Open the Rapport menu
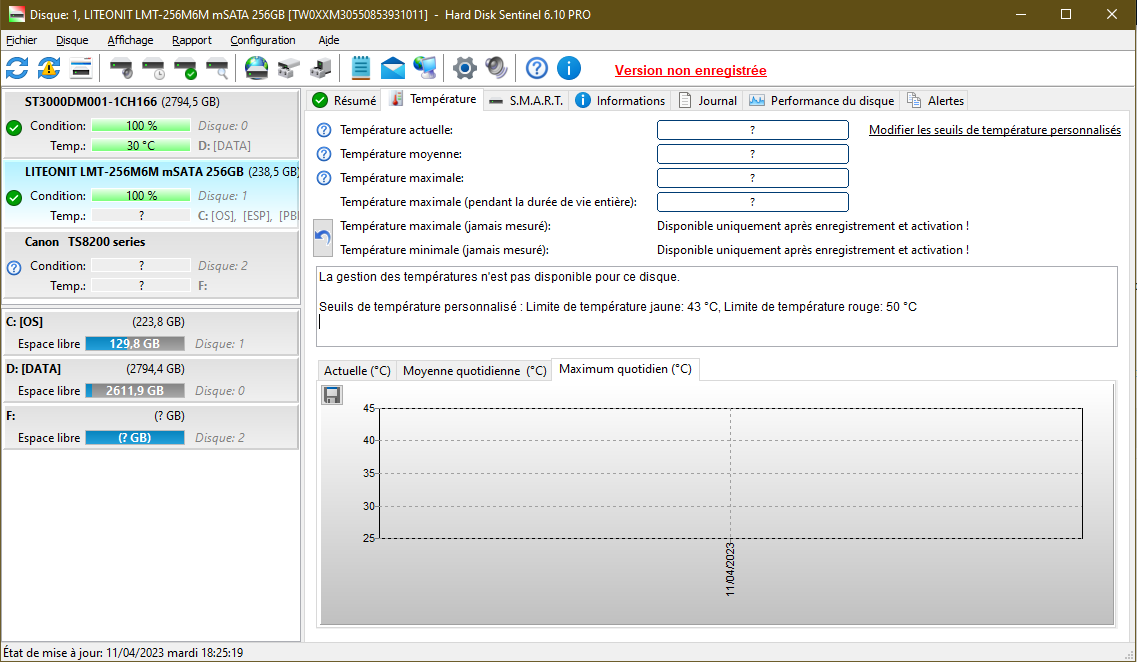The width and height of the screenshot is (1137, 662). tap(191, 40)
